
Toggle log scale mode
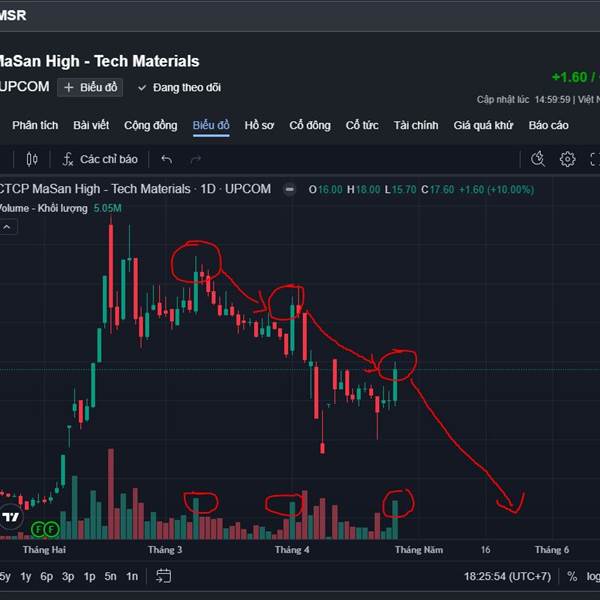593,576
